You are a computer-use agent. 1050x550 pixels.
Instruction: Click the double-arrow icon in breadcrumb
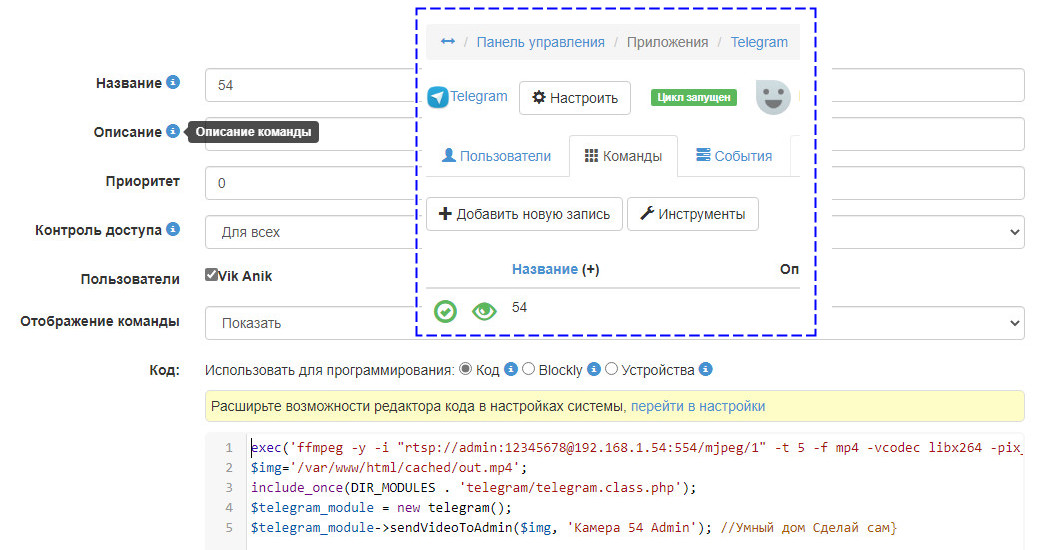448,42
